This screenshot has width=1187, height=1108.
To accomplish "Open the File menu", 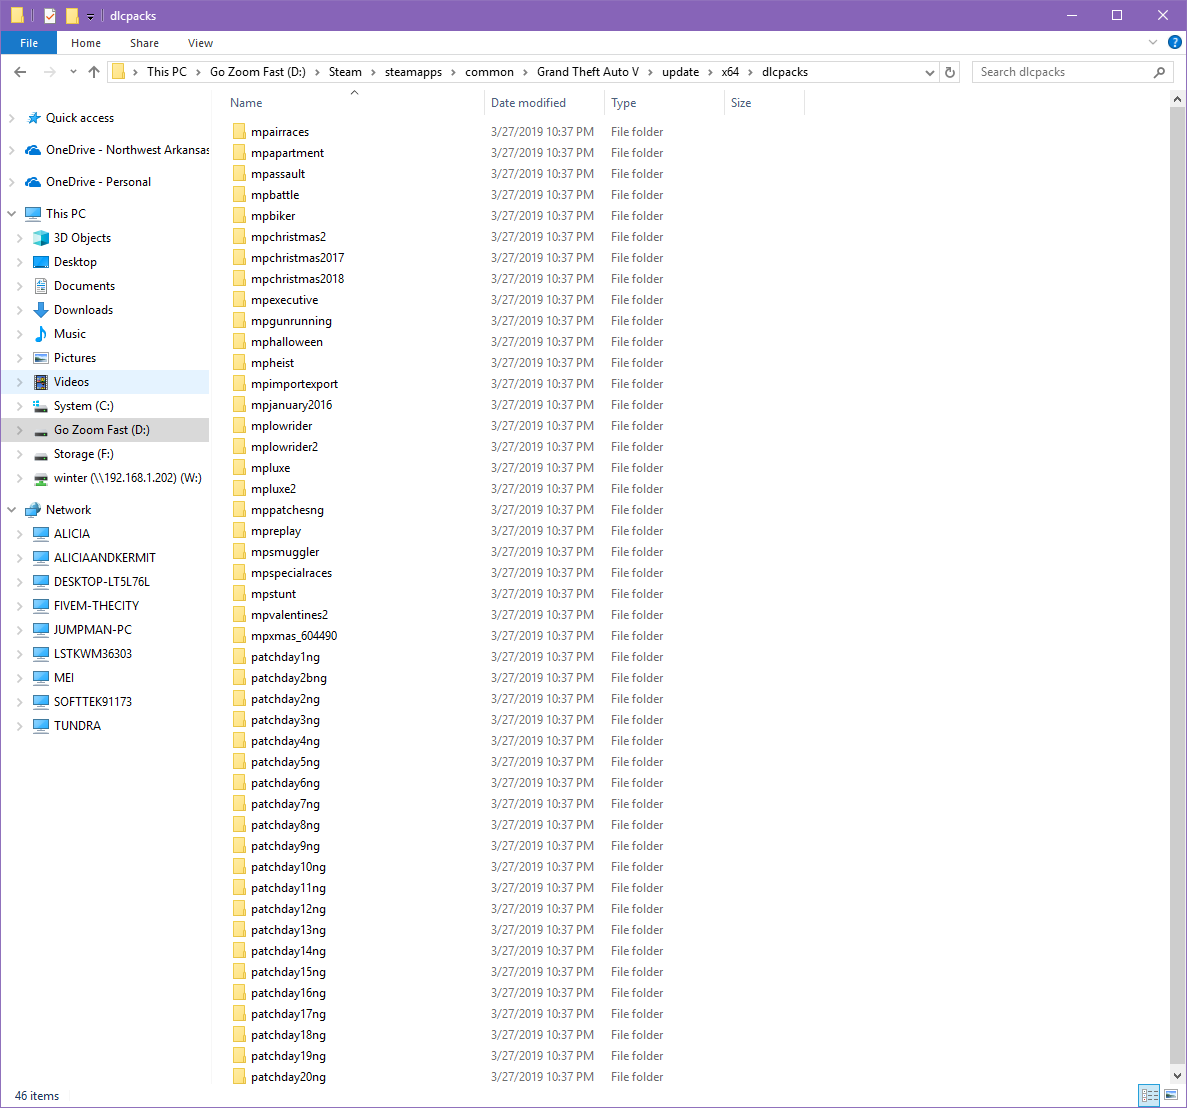I will point(29,43).
